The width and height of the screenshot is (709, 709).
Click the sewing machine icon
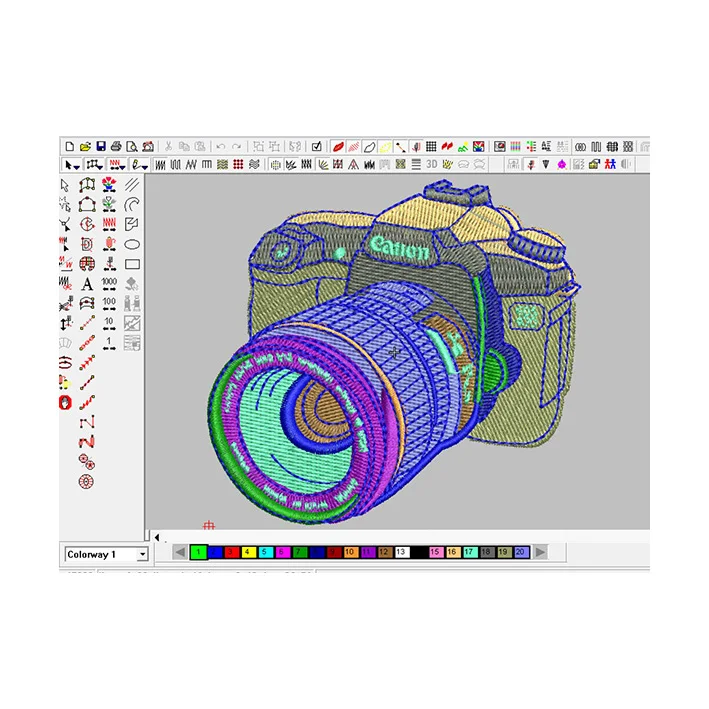pyautogui.click(x=148, y=147)
